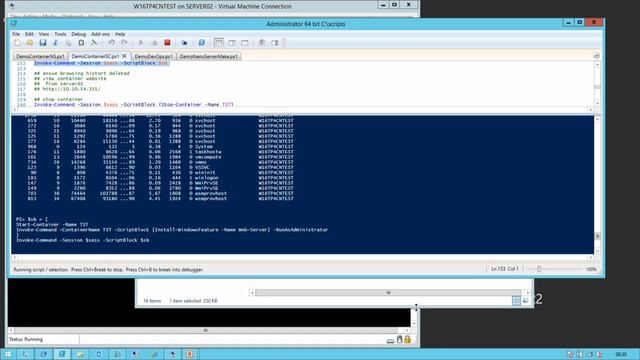640x360 pixels.
Task: Click the green Run Script icon
Action: pos(141,43)
